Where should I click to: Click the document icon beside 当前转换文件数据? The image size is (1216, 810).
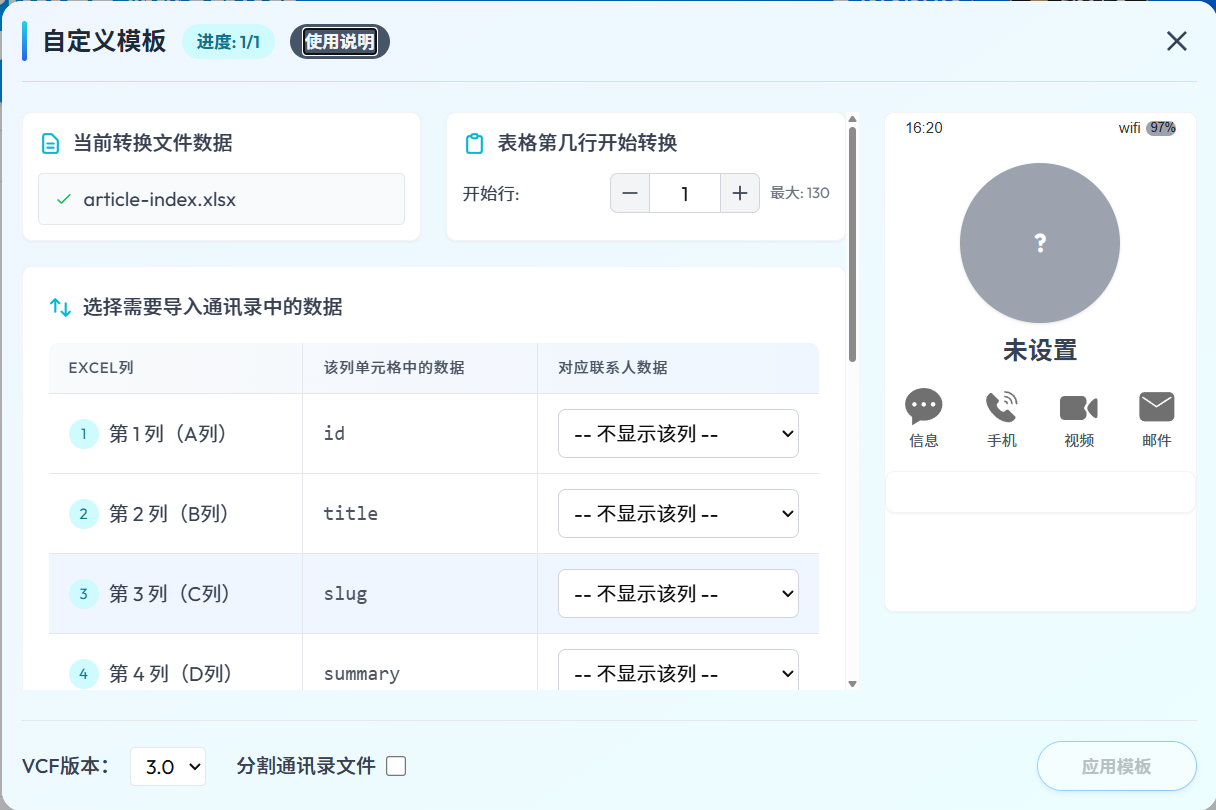[x=50, y=144]
